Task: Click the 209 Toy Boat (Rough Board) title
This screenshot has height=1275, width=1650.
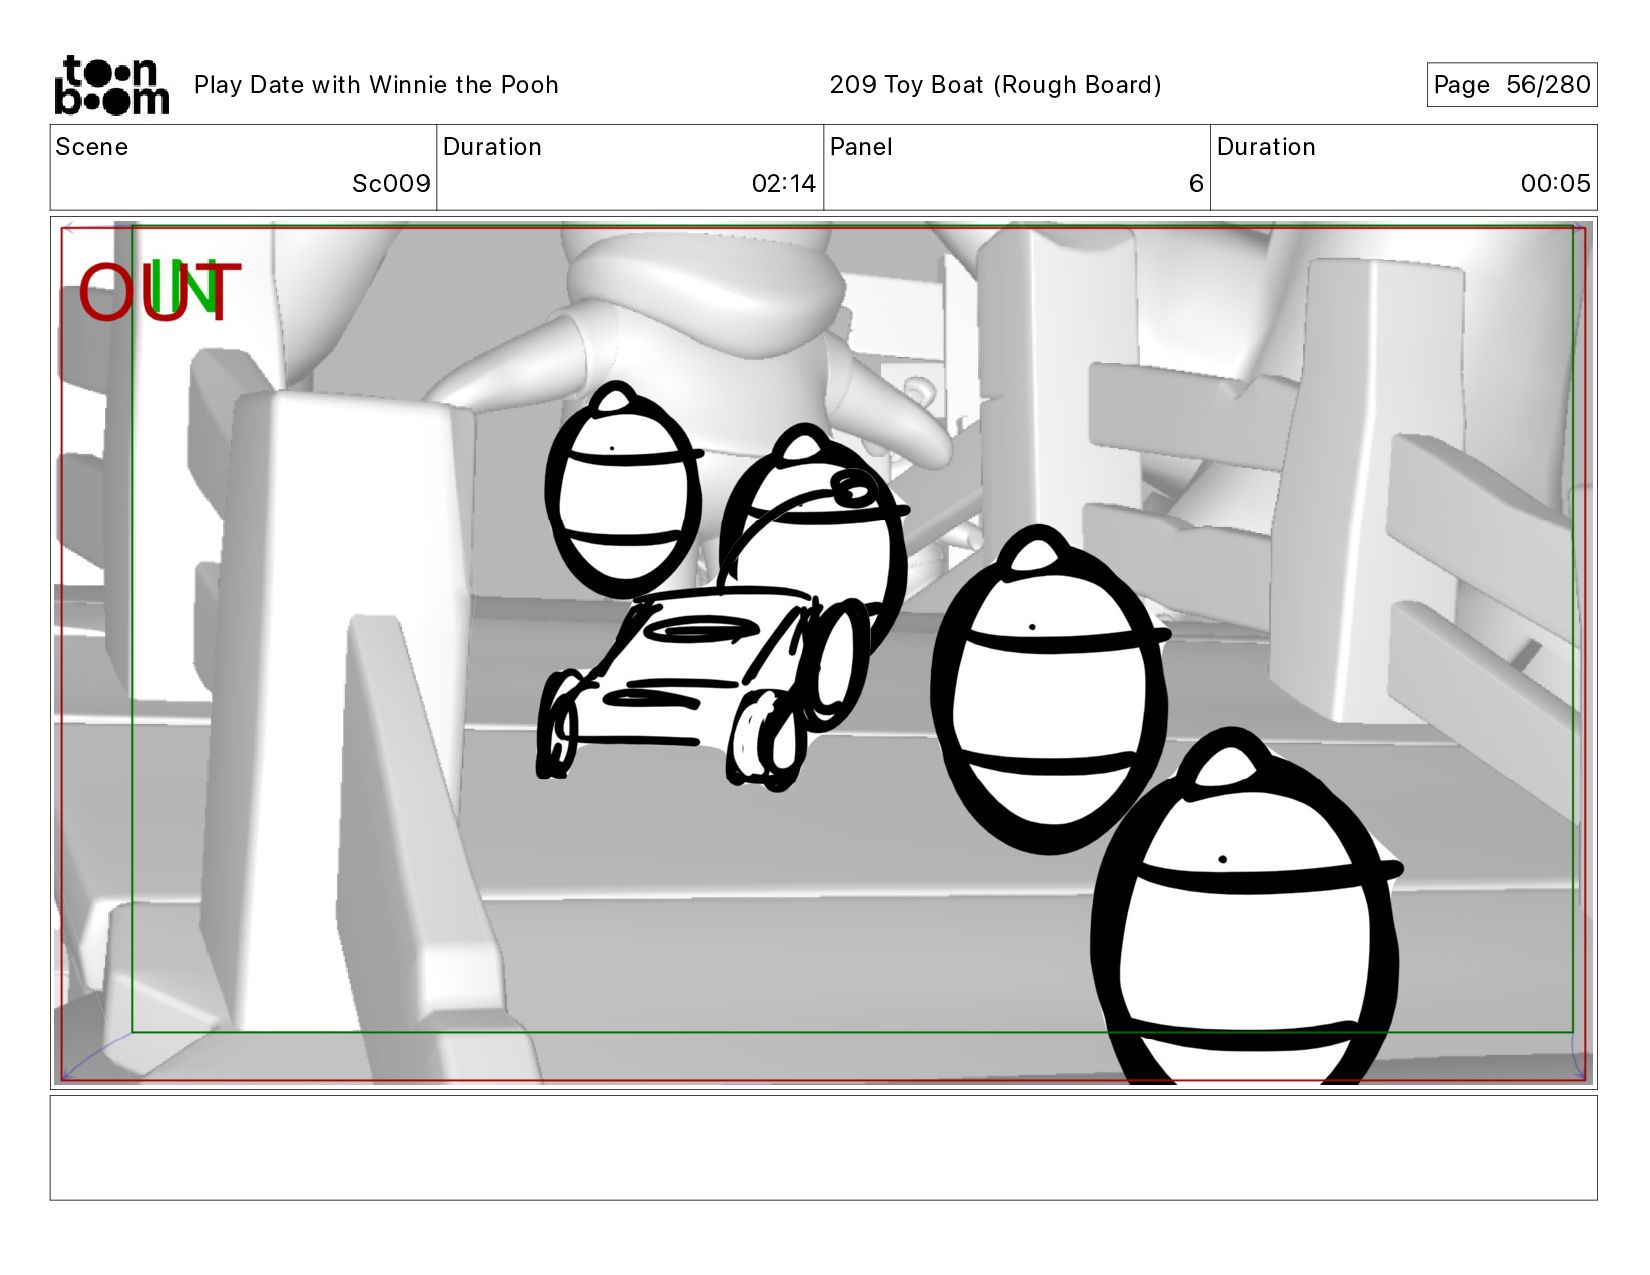Action: (x=995, y=85)
